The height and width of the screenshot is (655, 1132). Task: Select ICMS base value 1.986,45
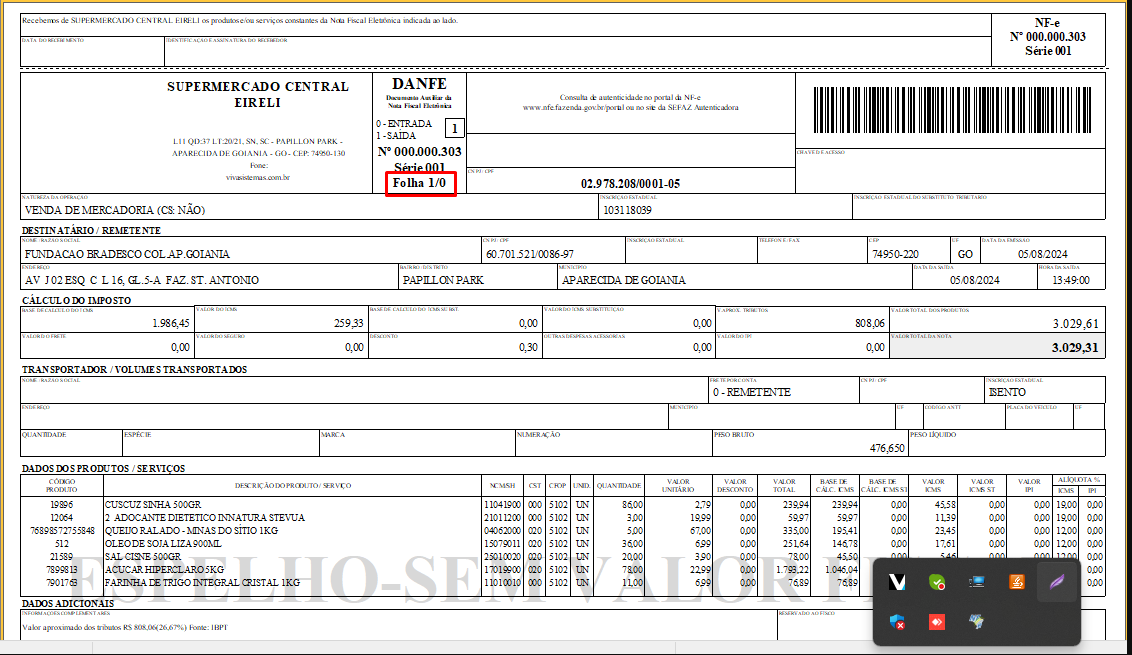[170, 324]
